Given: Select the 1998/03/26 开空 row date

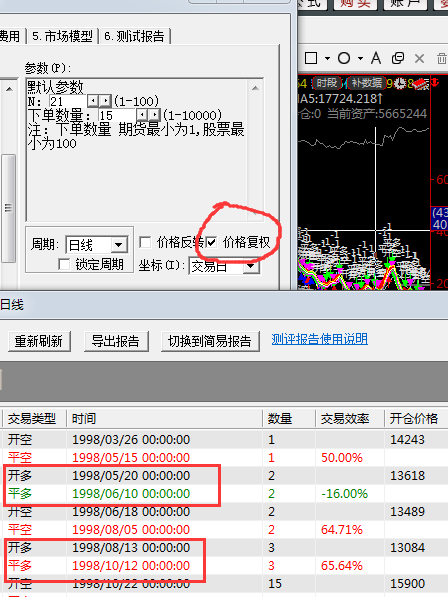Looking at the screenshot, I should tap(131, 439).
